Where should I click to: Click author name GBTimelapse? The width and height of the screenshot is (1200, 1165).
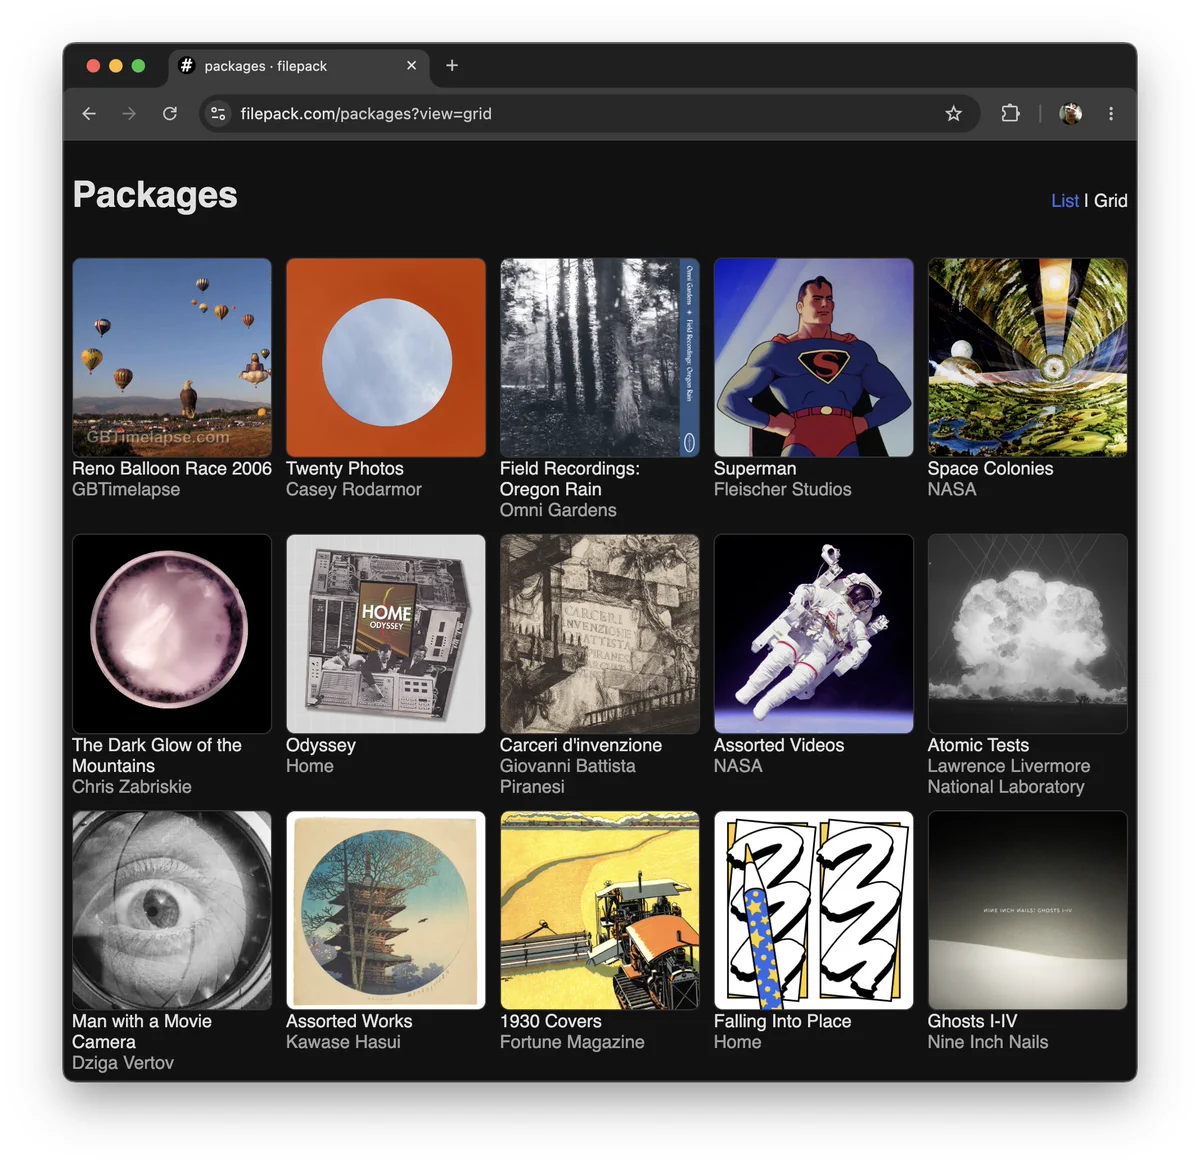point(126,490)
